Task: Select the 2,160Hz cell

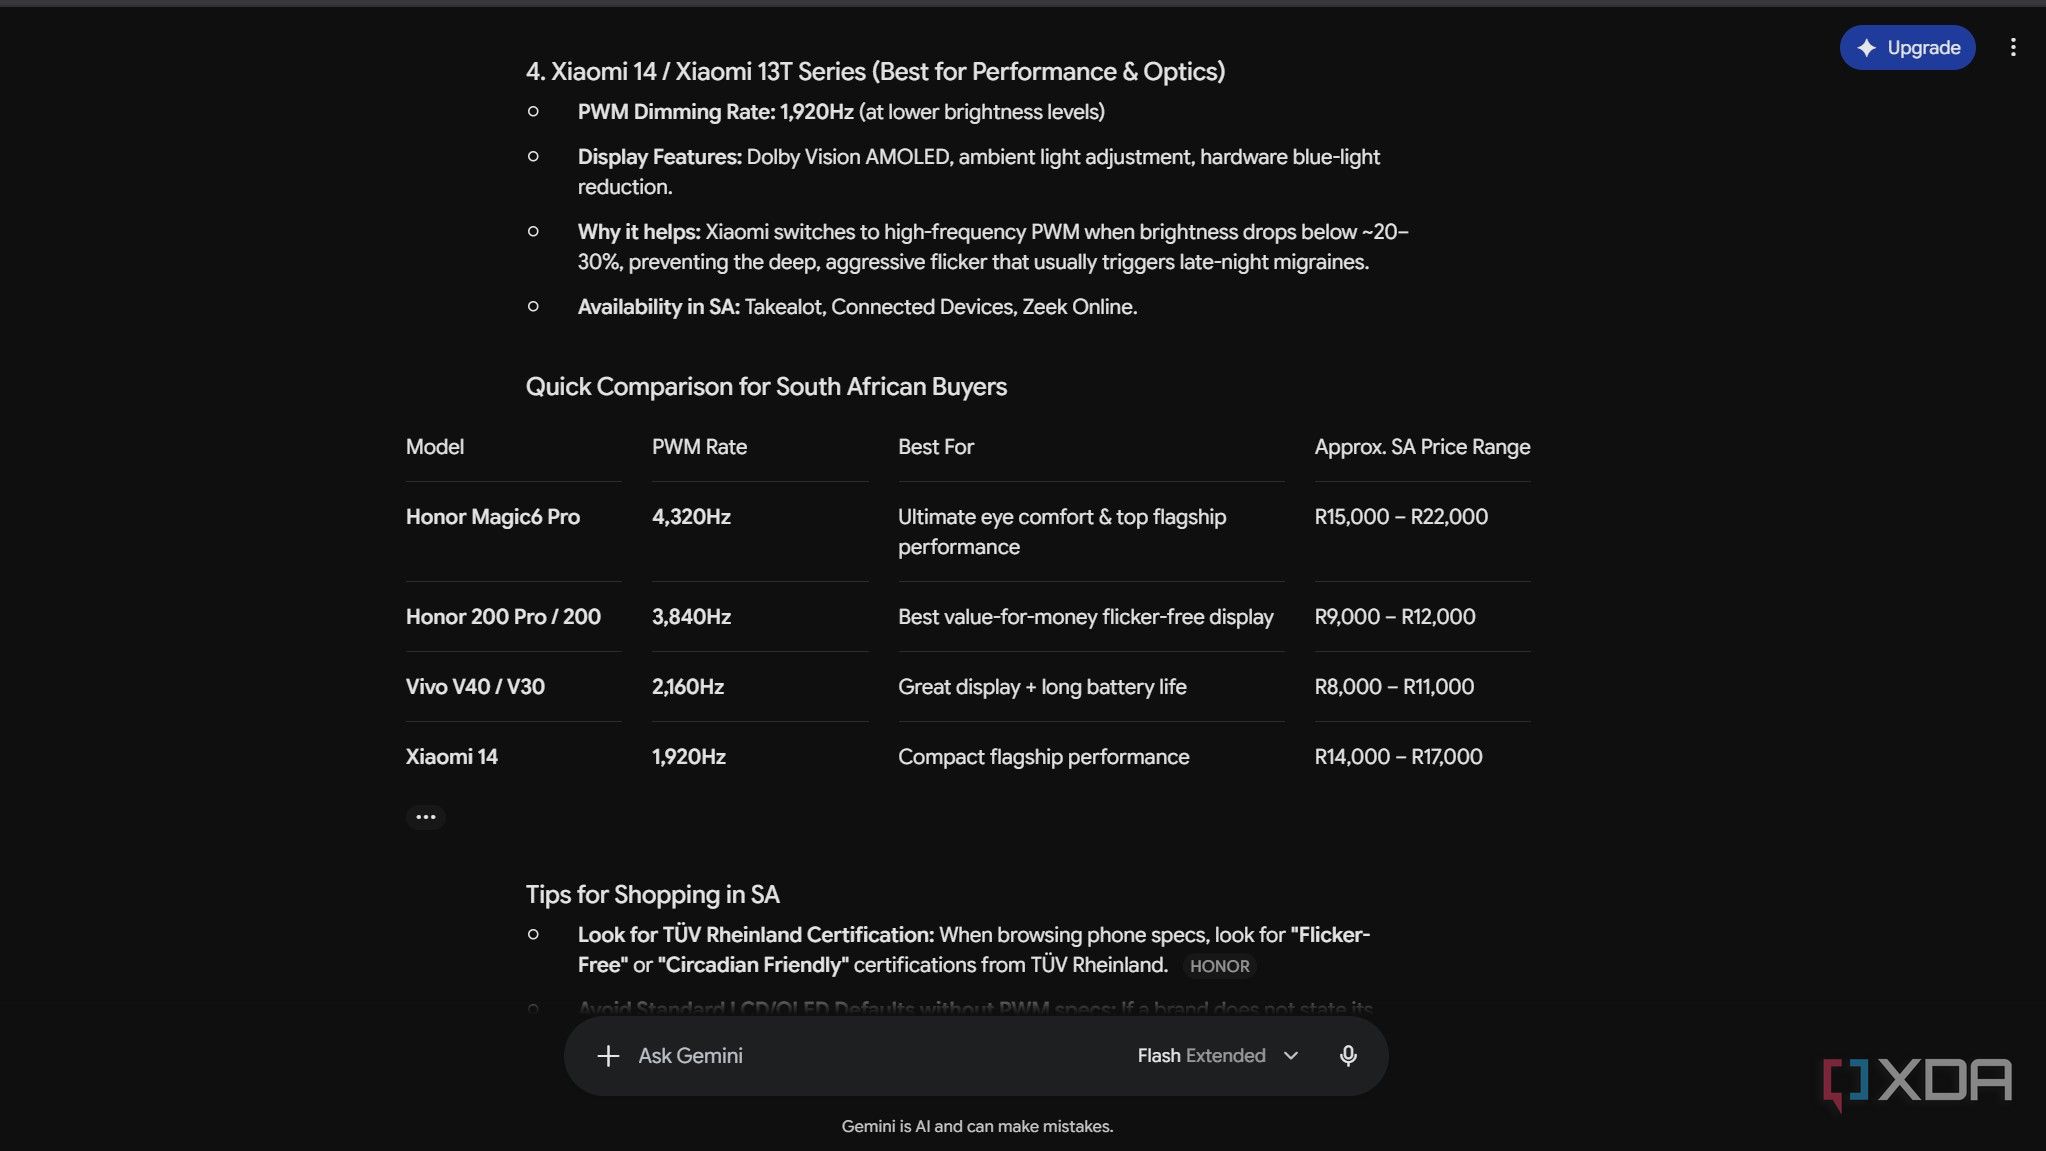Action: 688,687
